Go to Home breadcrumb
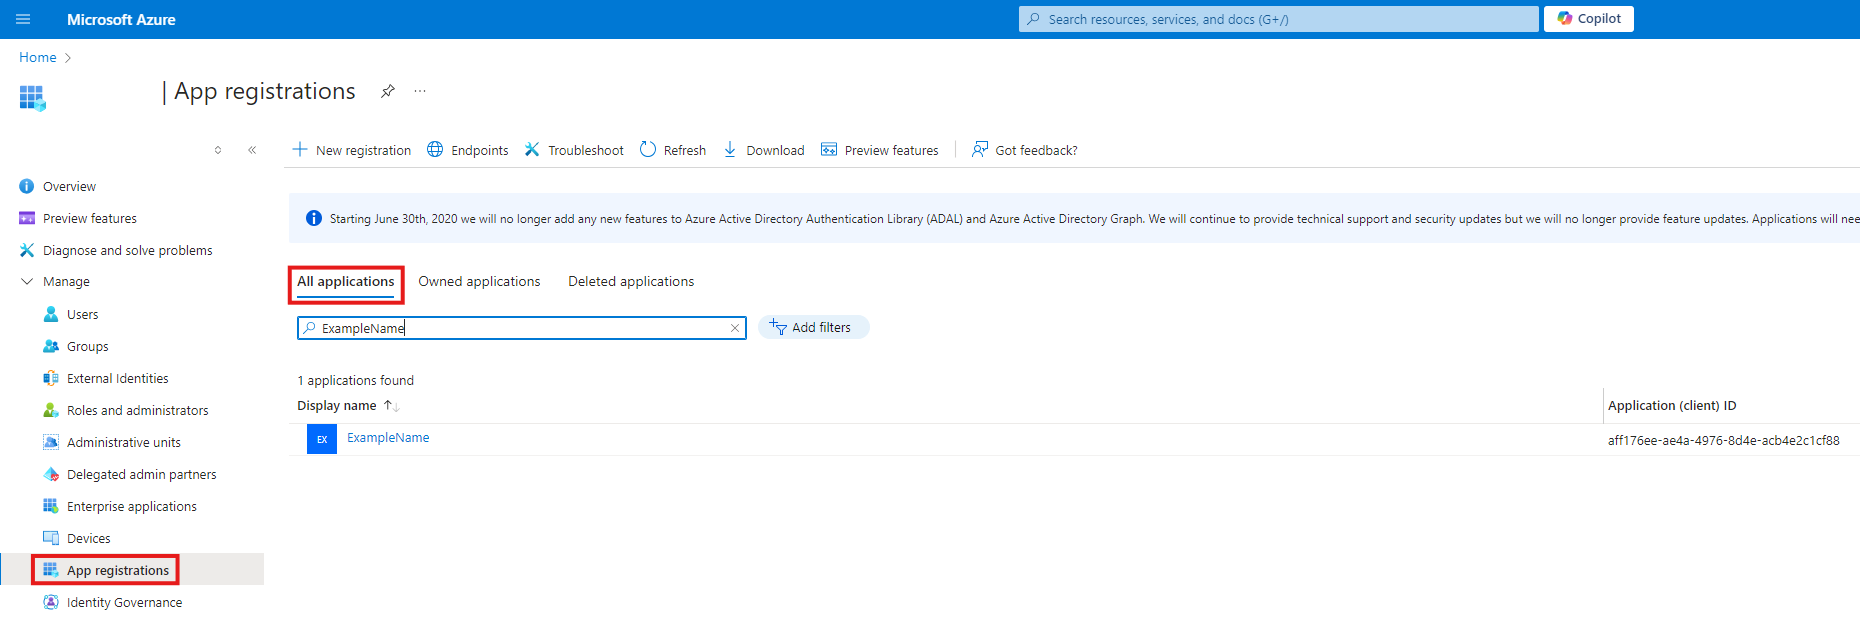This screenshot has height=617, width=1860. [x=38, y=57]
